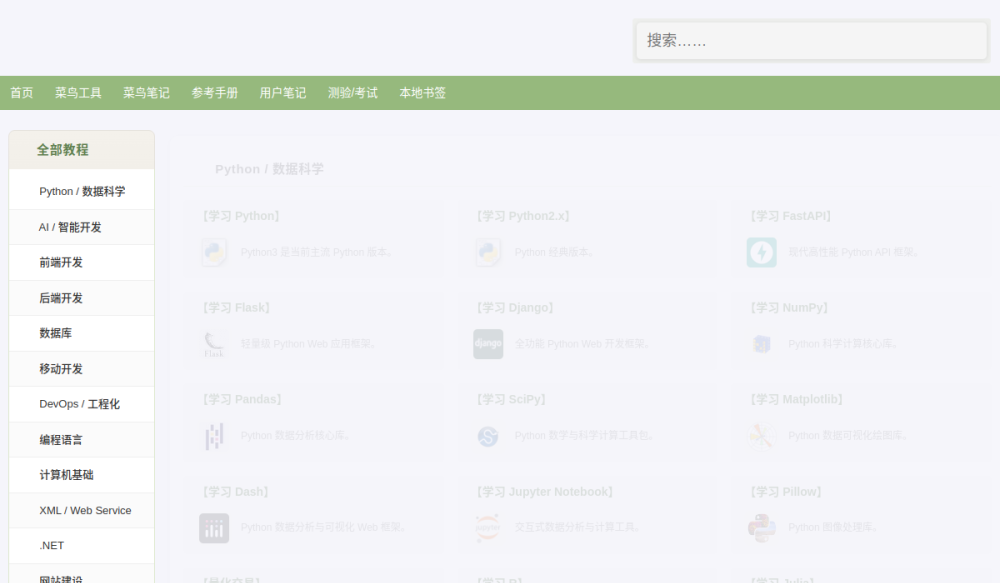Viewport: 1000px width, 583px height.
Task: Open the 测验/考试 navigation item
Action: point(353,93)
